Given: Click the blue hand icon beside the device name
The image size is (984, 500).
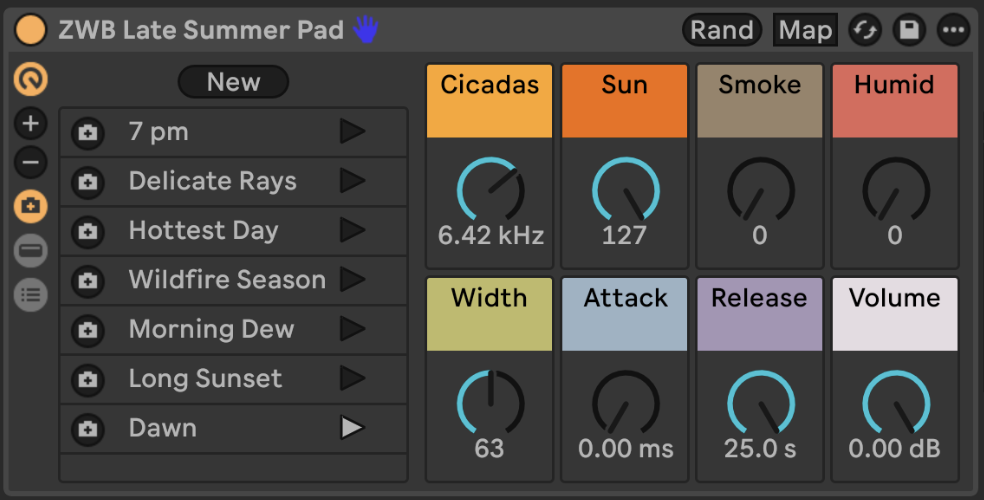Looking at the screenshot, I should [x=367, y=30].
